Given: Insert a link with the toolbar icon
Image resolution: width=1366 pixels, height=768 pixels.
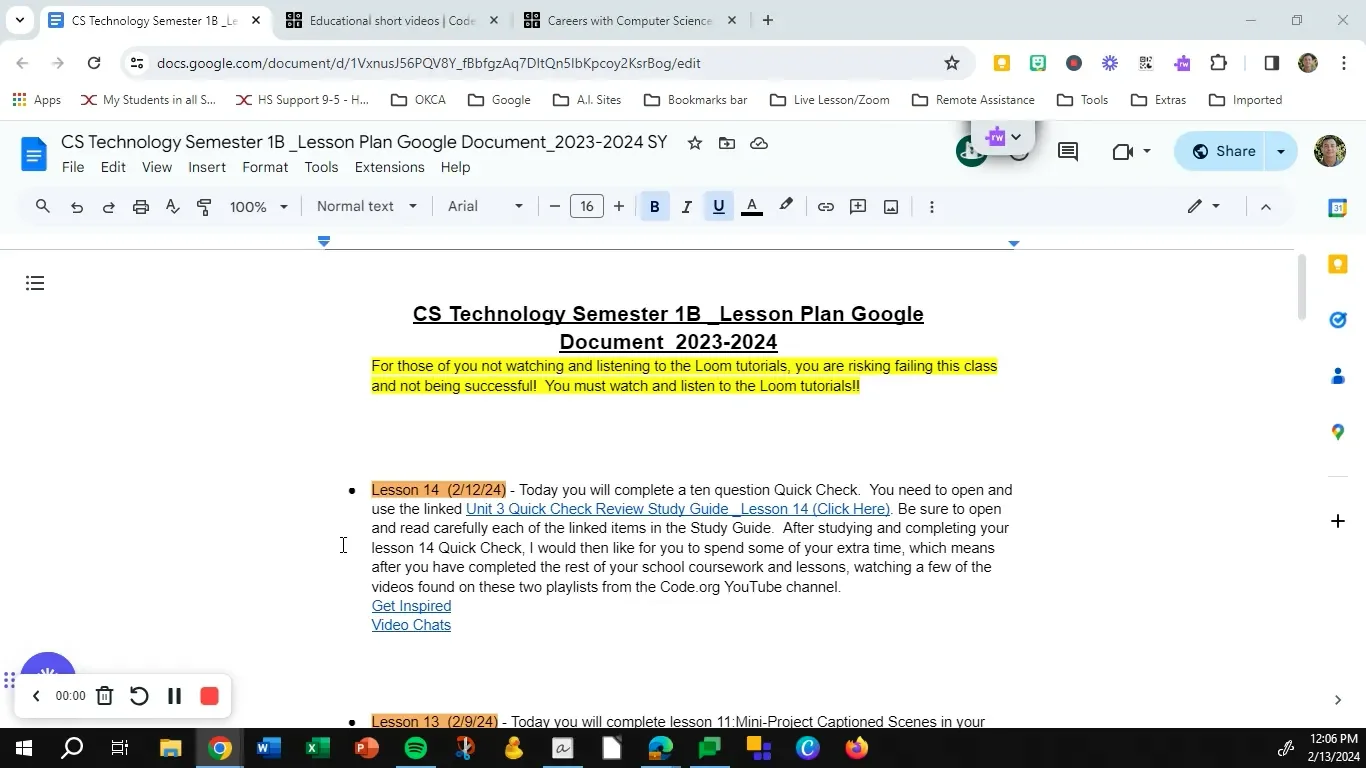Looking at the screenshot, I should pyautogui.click(x=825, y=207).
